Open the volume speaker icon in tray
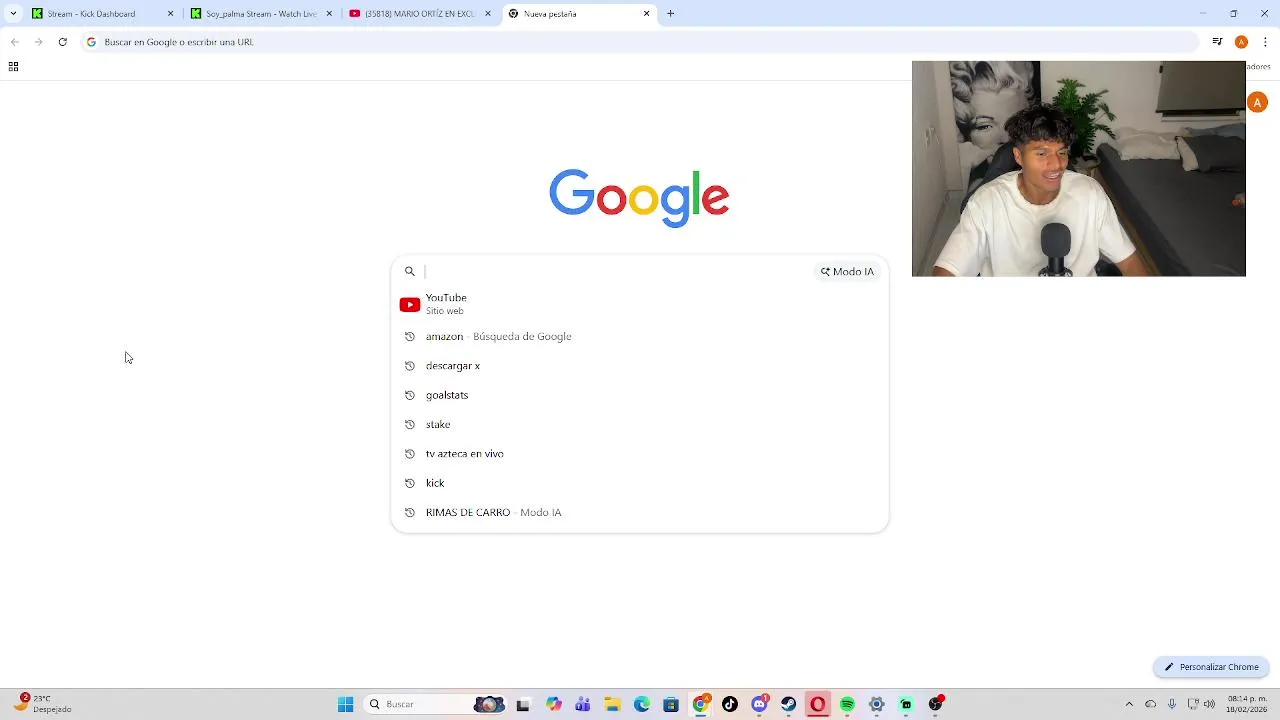Screen dimensions: 1280x720 [1209, 704]
